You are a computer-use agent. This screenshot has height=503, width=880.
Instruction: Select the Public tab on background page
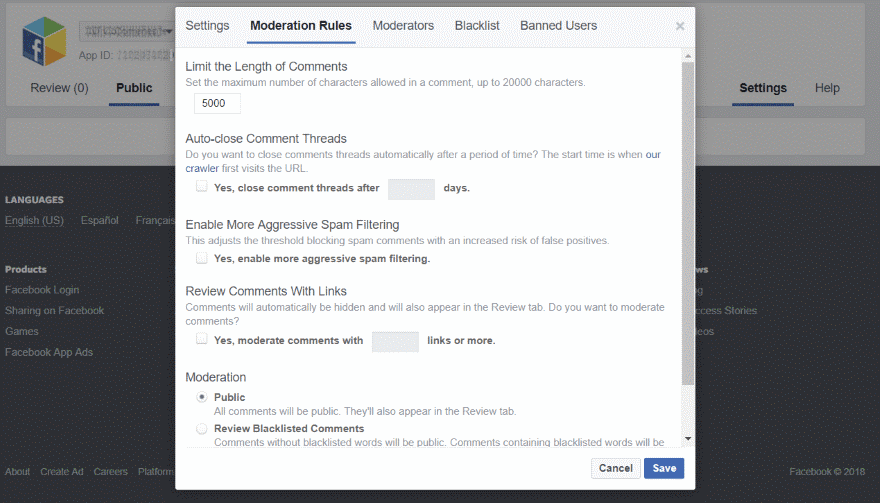pos(134,88)
